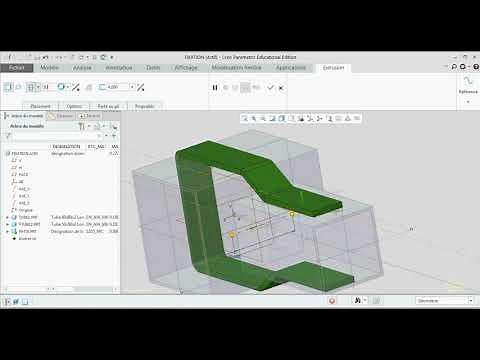This screenshot has height=360, width=480.
Task: Open the Propriétés panel
Action: point(144,106)
